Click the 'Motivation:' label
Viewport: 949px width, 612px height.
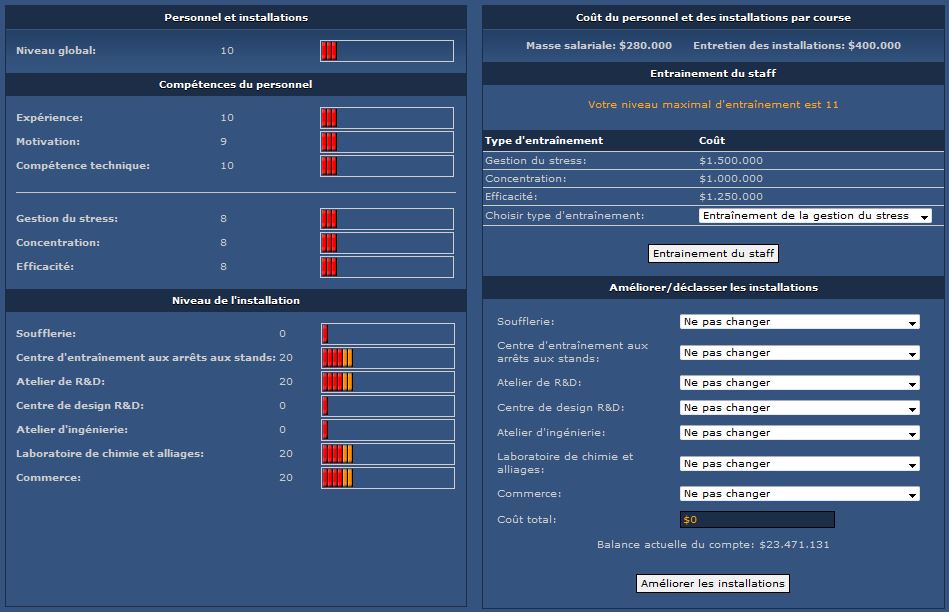point(48,142)
